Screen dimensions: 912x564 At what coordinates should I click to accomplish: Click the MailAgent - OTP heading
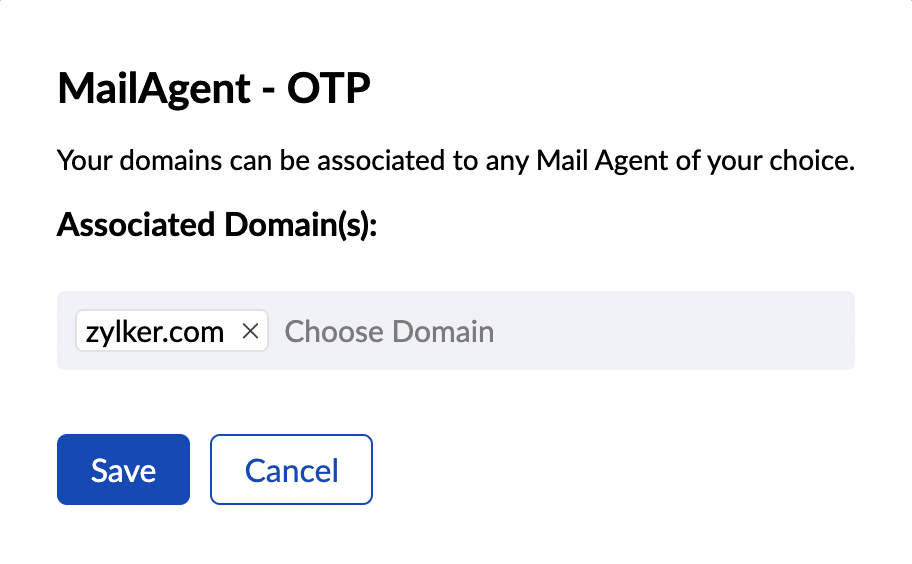[x=214, y=89]
